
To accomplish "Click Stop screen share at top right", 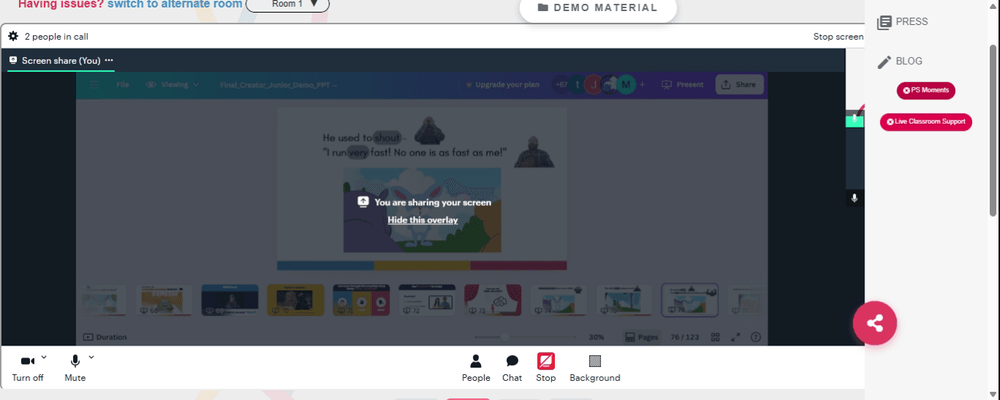I will click(838, 36).
